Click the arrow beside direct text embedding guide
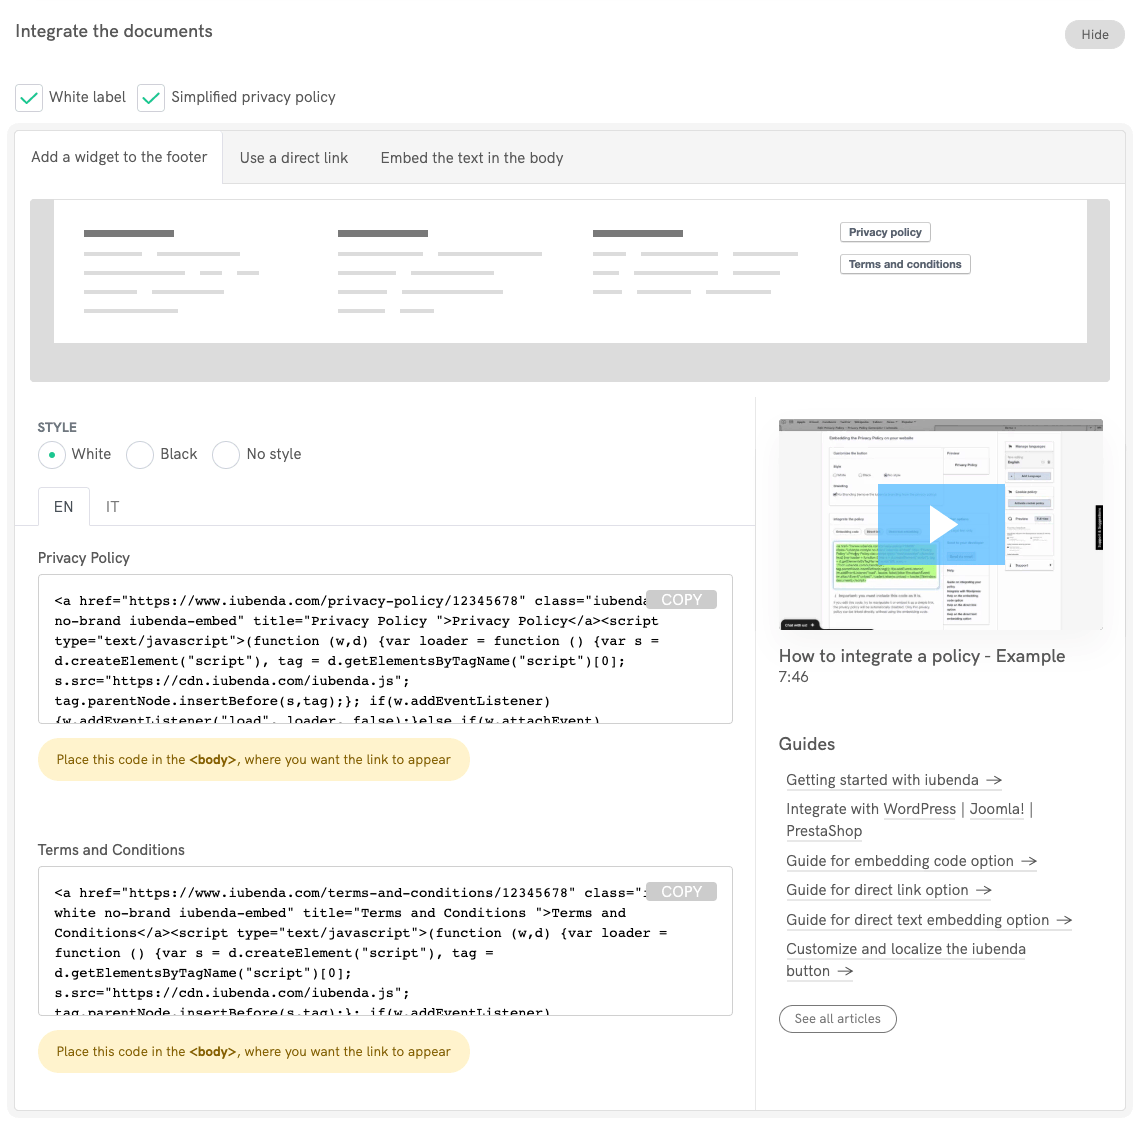The image size is (1140, 1135). tap(1064, 920)
